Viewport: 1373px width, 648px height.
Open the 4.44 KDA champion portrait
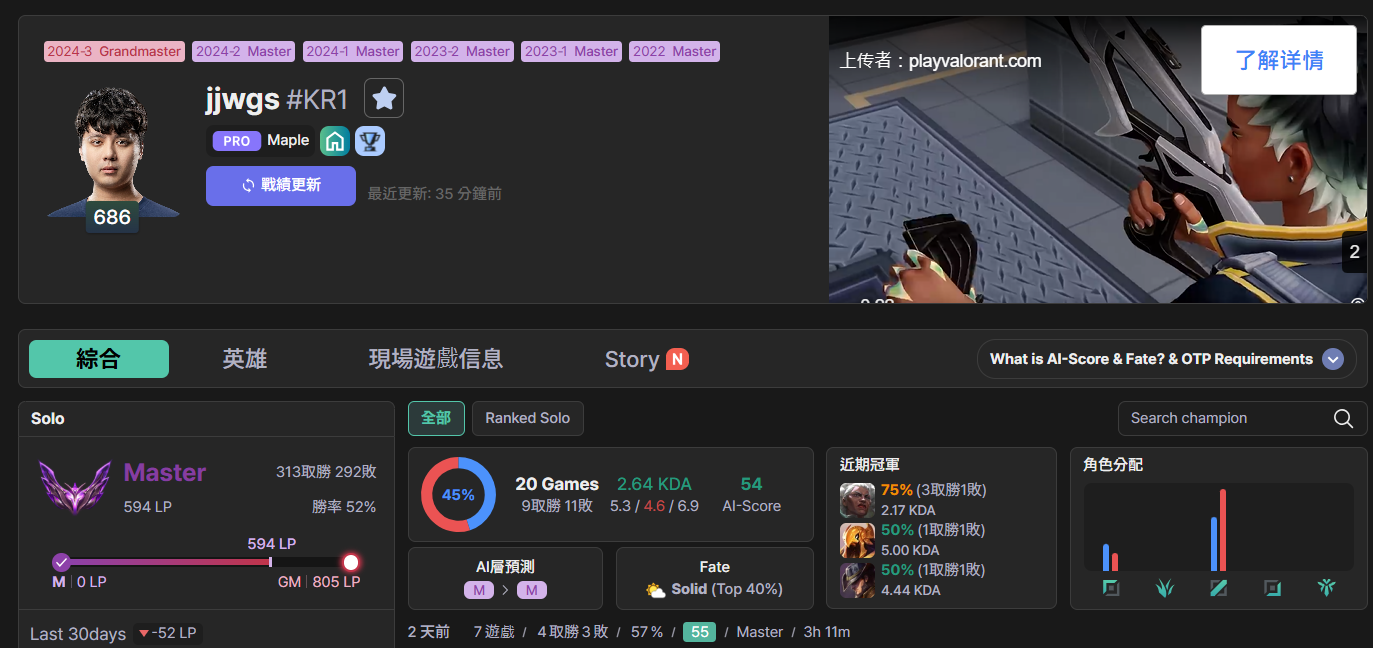[x=857, y=580]
